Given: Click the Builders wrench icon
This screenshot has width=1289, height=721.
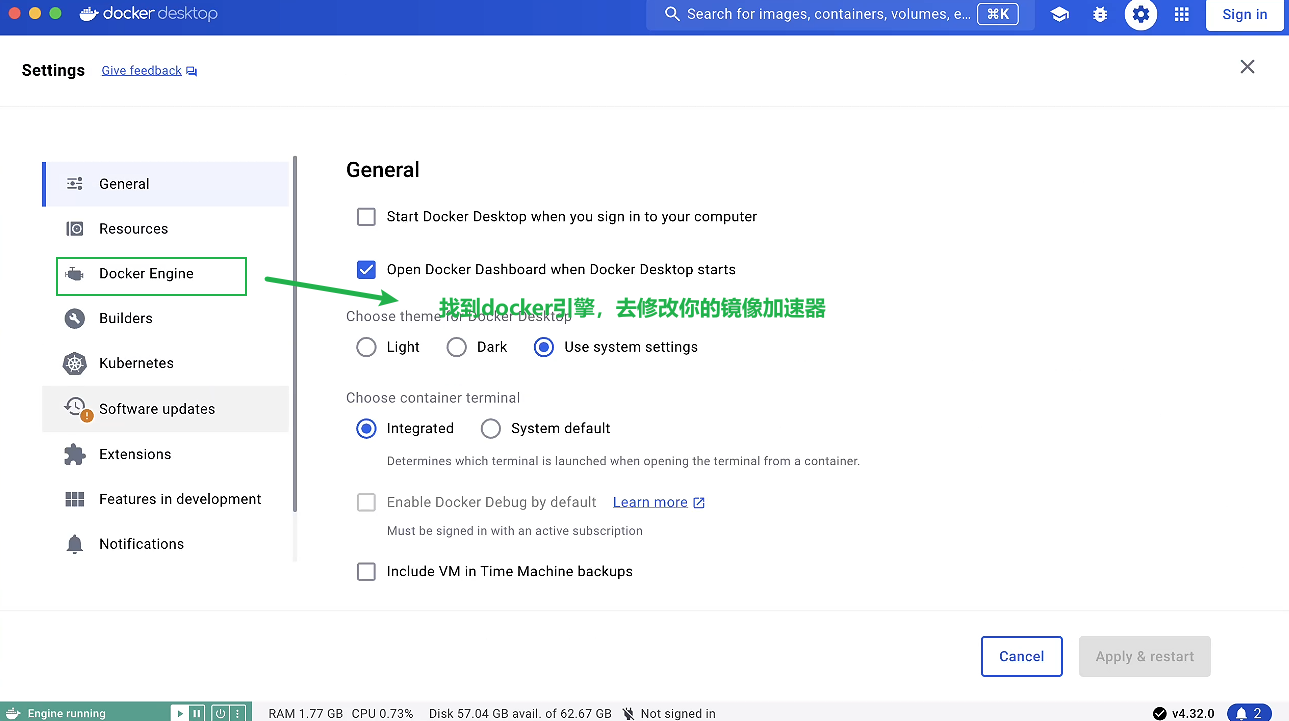Looking at the screenshot, I should [x=75, y=319].
